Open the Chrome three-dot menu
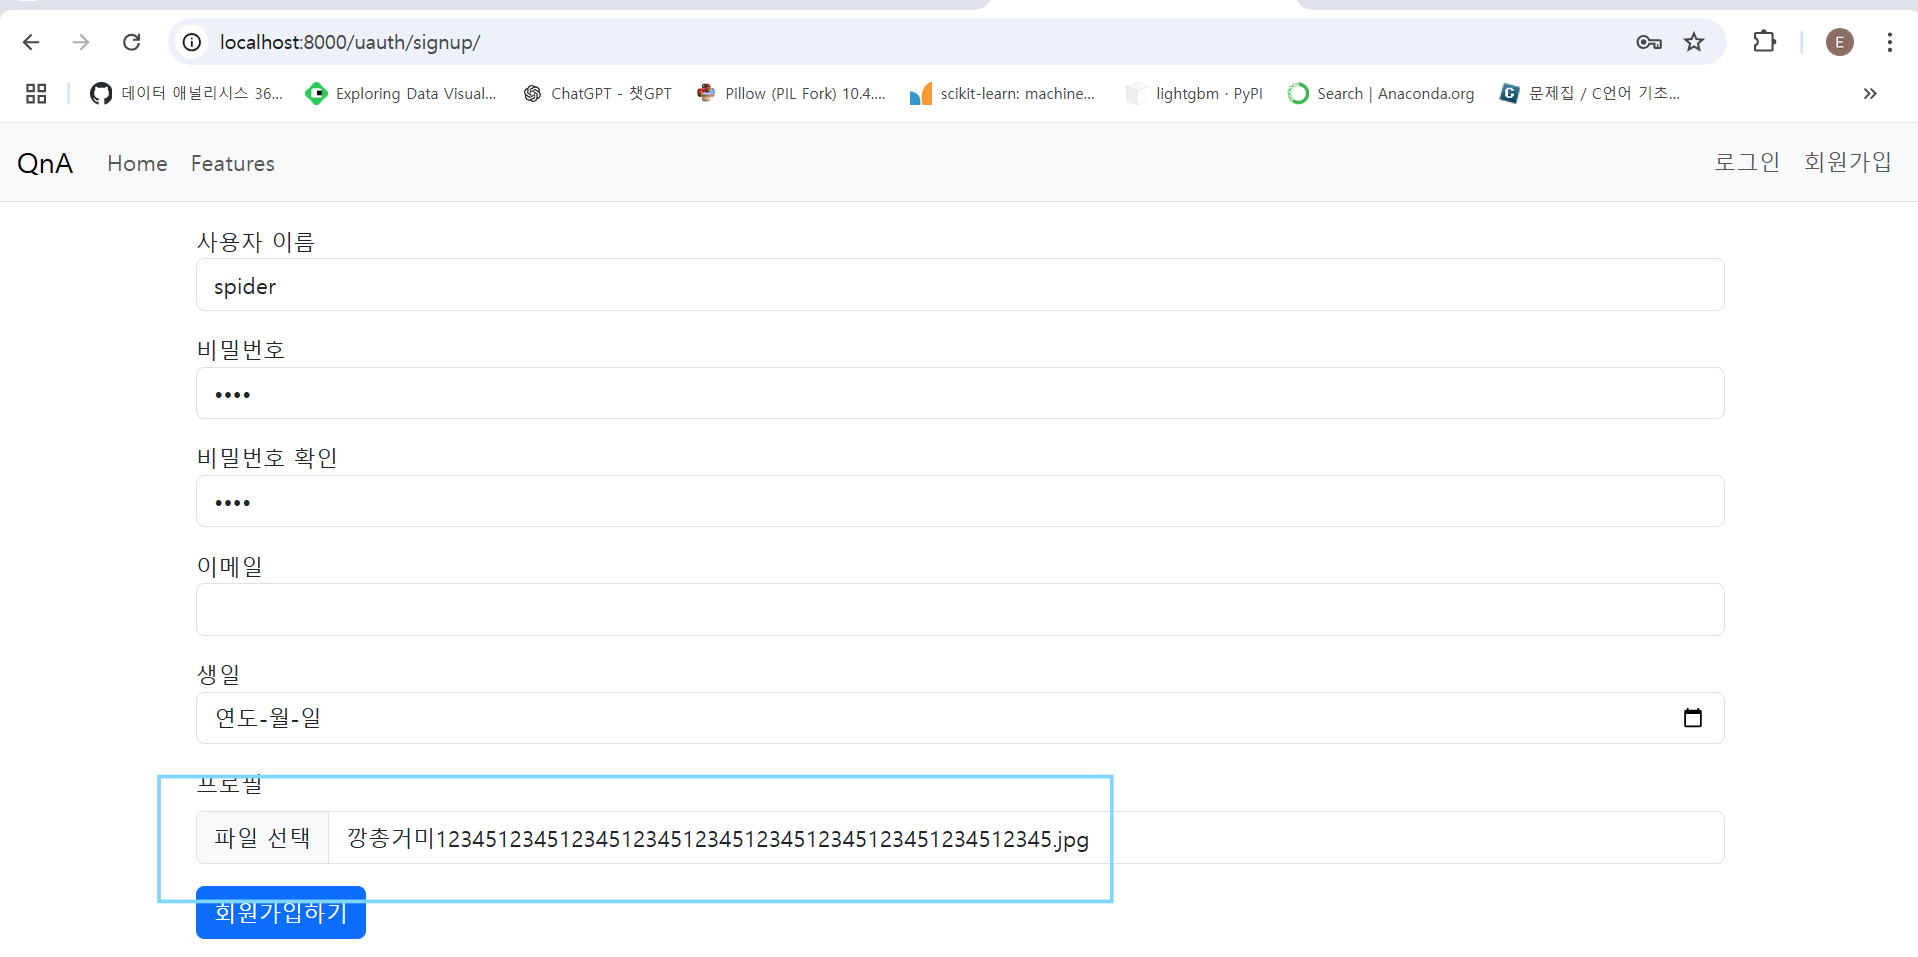The width and height of the screenshot is (1918, 957). [1889, 42]
